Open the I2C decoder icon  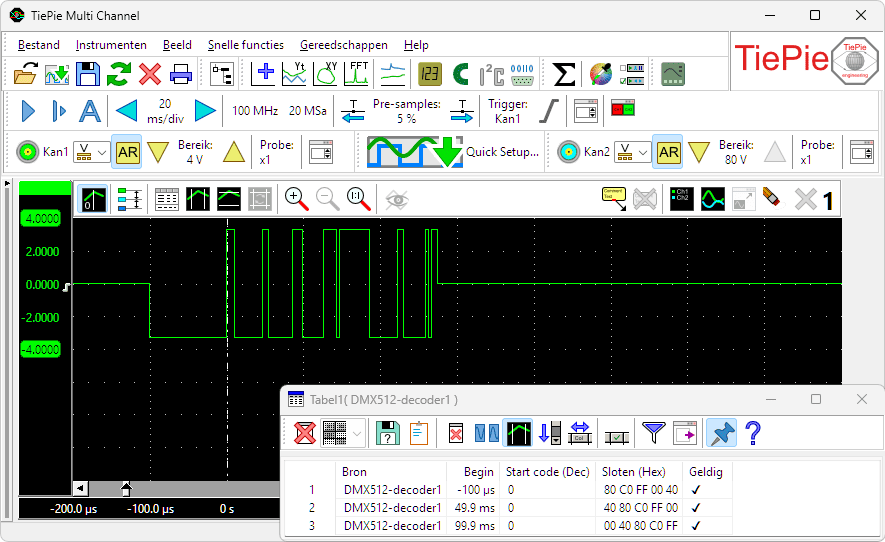(492, 74)
